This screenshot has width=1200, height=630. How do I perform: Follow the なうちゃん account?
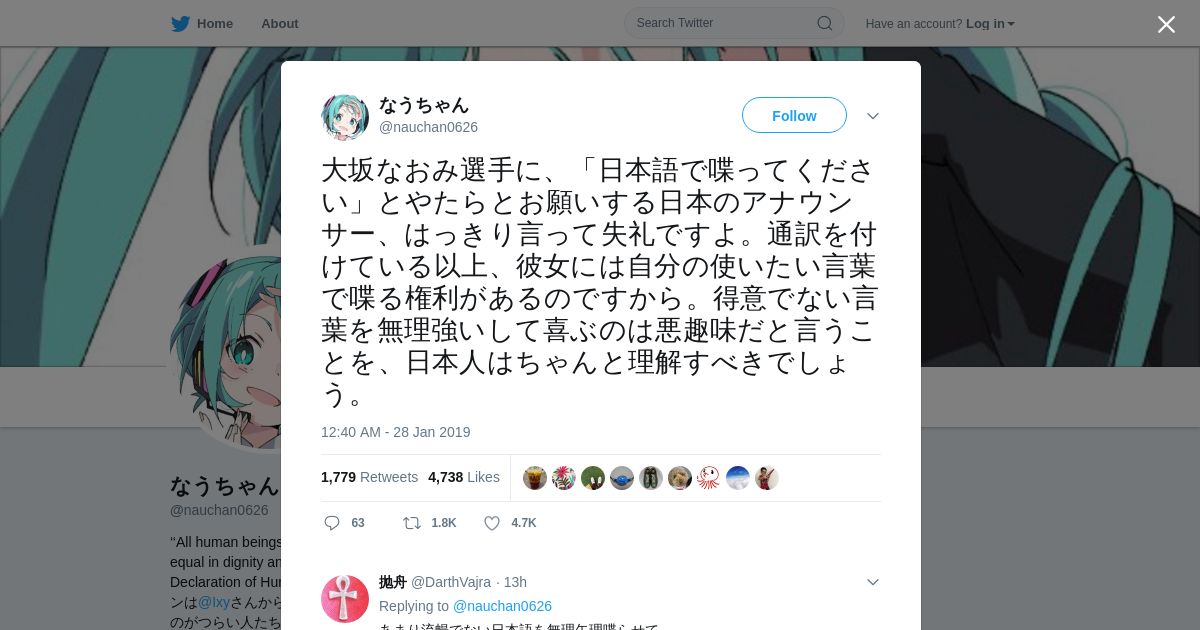click(x=794, y=116)
